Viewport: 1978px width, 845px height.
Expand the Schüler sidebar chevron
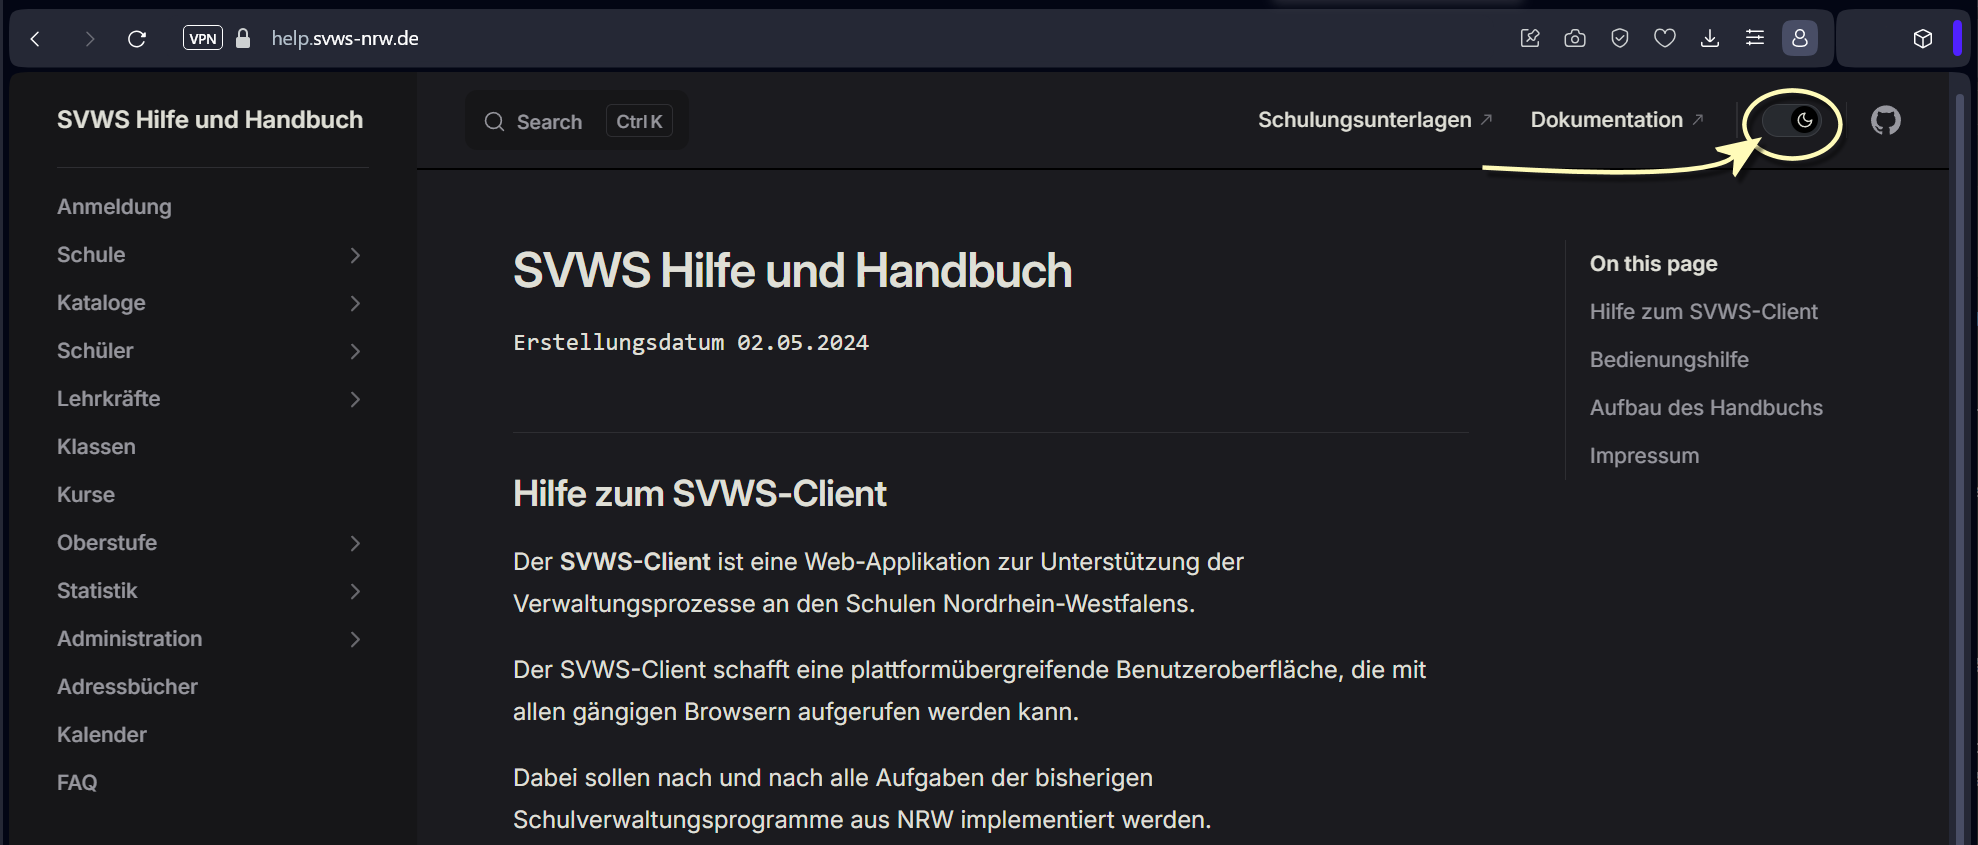pyautogui.click(x=355, y=351)
